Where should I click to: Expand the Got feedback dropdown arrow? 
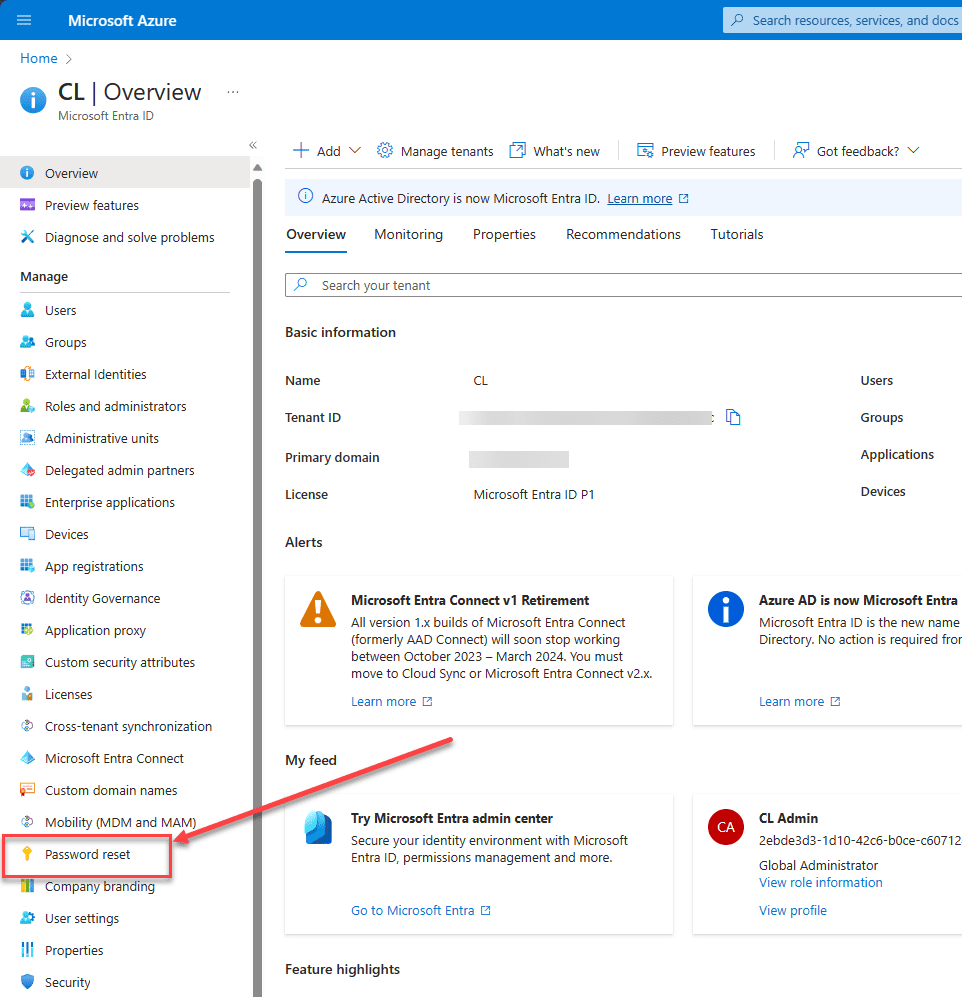tap(914, 151)
